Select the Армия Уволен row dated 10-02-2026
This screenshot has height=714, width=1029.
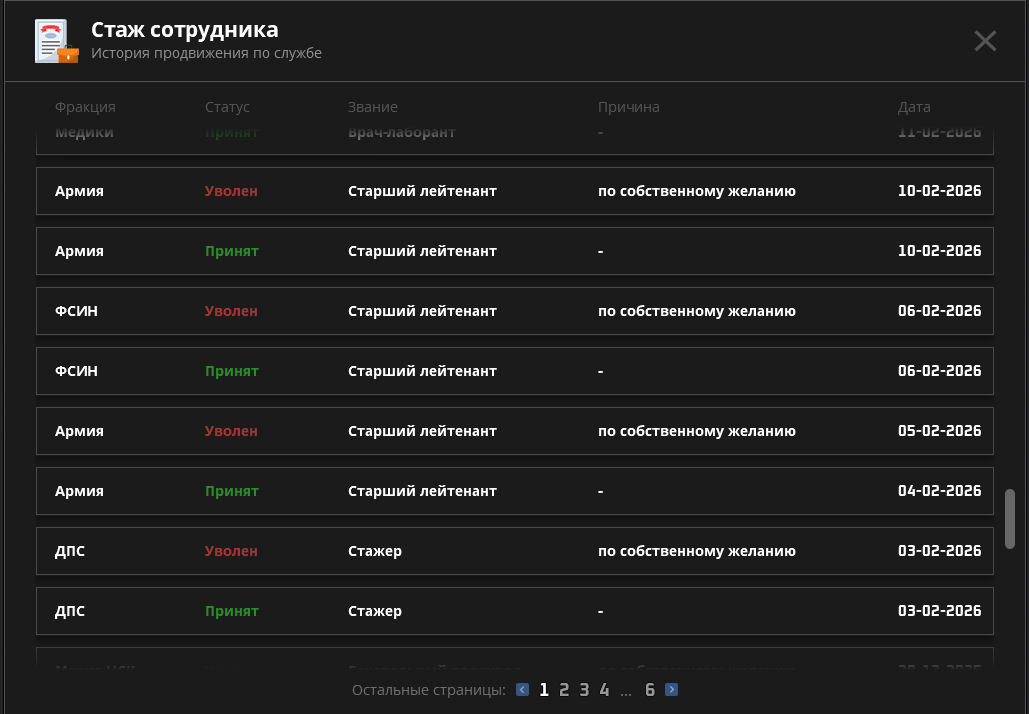(514, 191)
